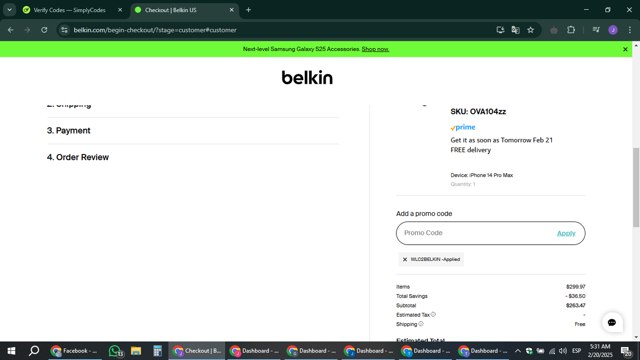This screenshot has height=360, width=640.
Task: Open the Chrome profile avatar
Action: point(613,30)
